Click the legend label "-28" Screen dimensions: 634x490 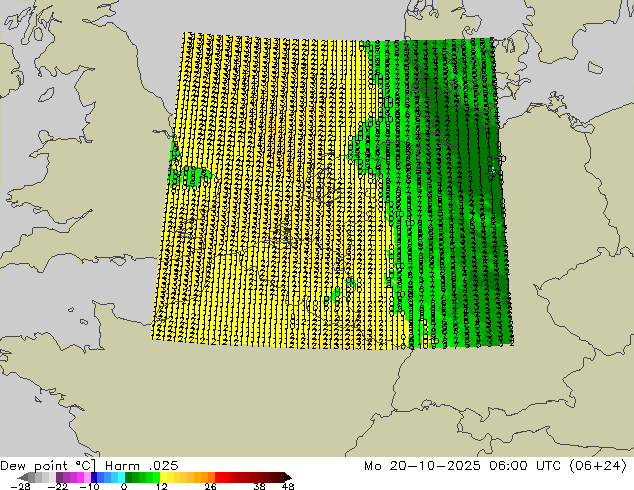[20, 487]
